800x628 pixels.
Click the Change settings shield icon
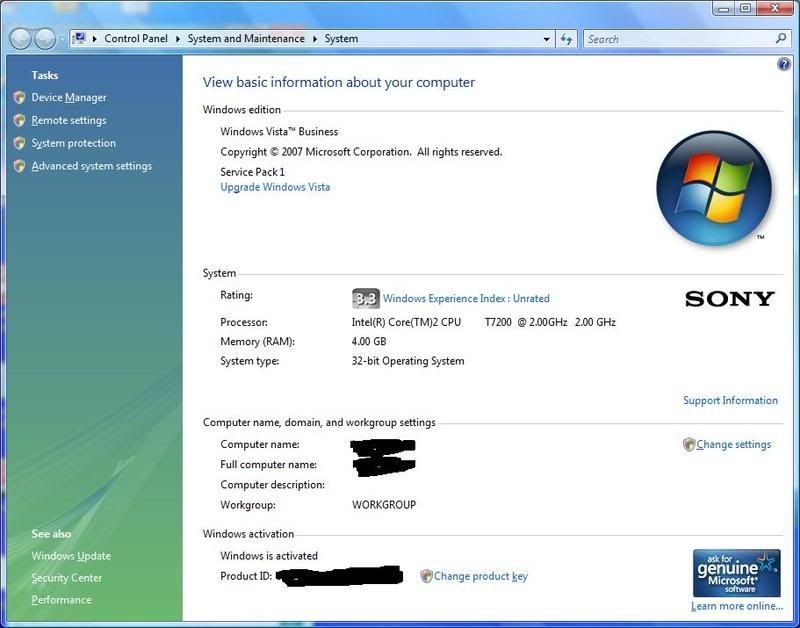pos(689,444)
